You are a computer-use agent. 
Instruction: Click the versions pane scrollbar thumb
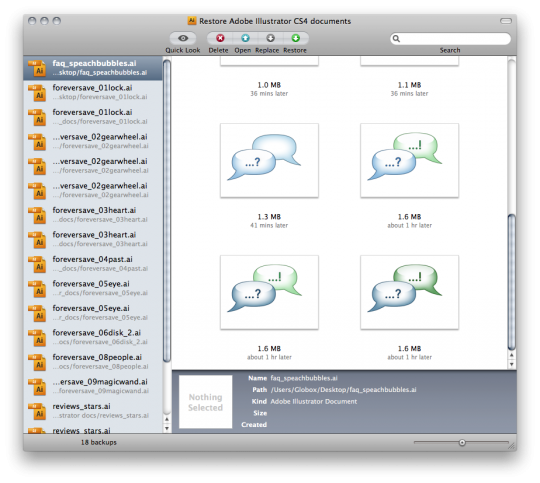512,282
